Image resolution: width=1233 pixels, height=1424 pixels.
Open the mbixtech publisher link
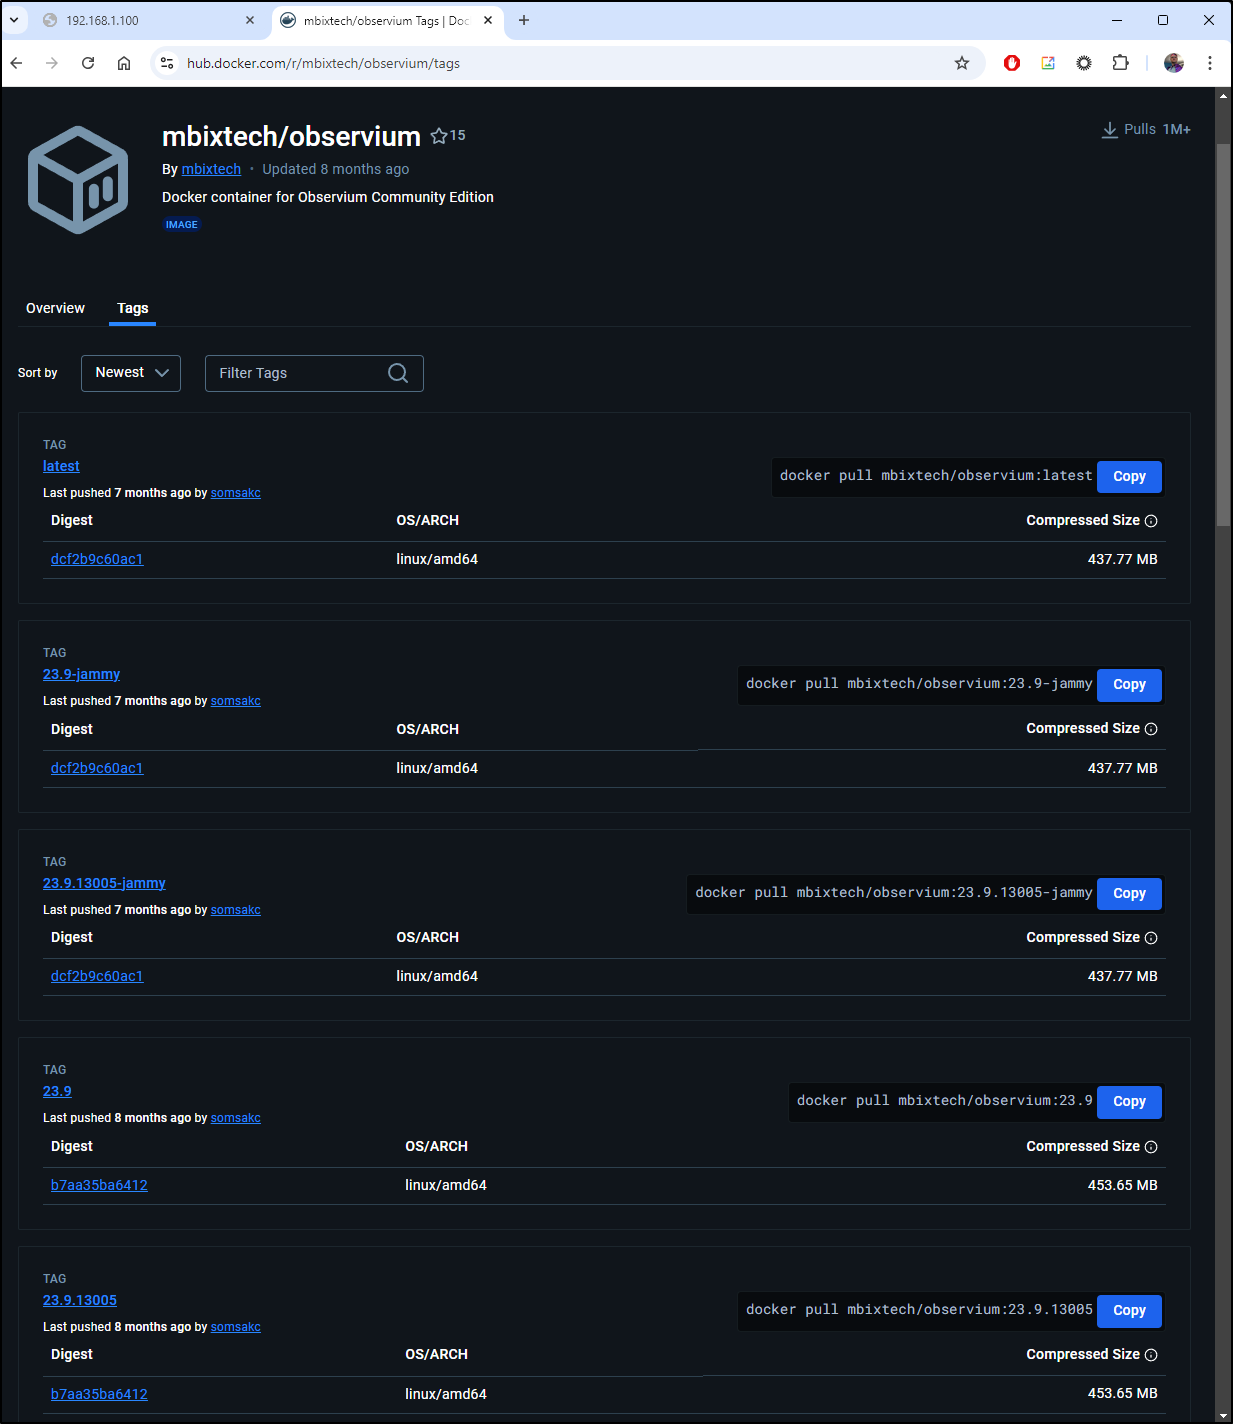pyautogui.click(x=211, y=169)
